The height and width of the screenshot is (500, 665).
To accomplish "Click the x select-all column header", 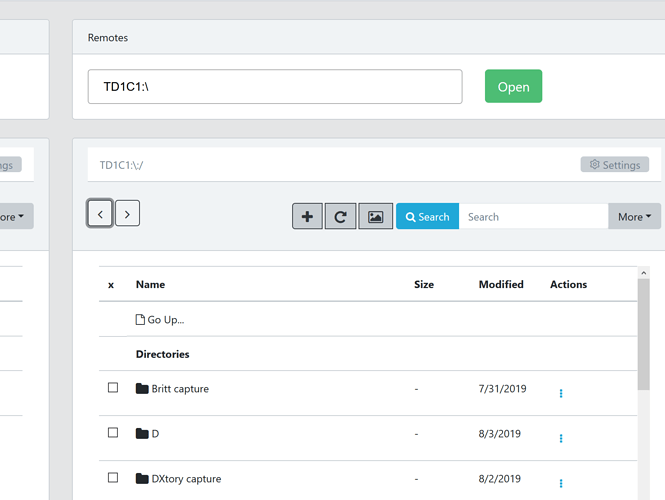I will pos(111,285).
